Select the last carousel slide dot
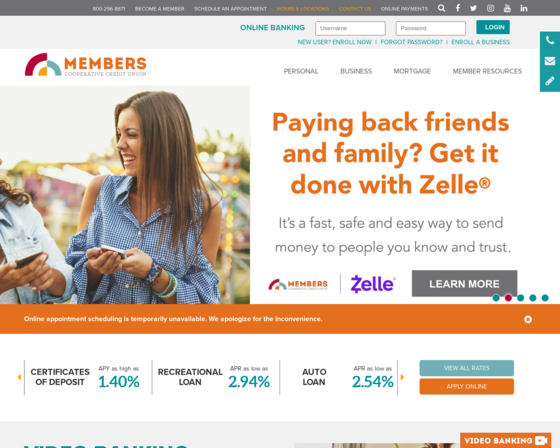 (545, 298)
